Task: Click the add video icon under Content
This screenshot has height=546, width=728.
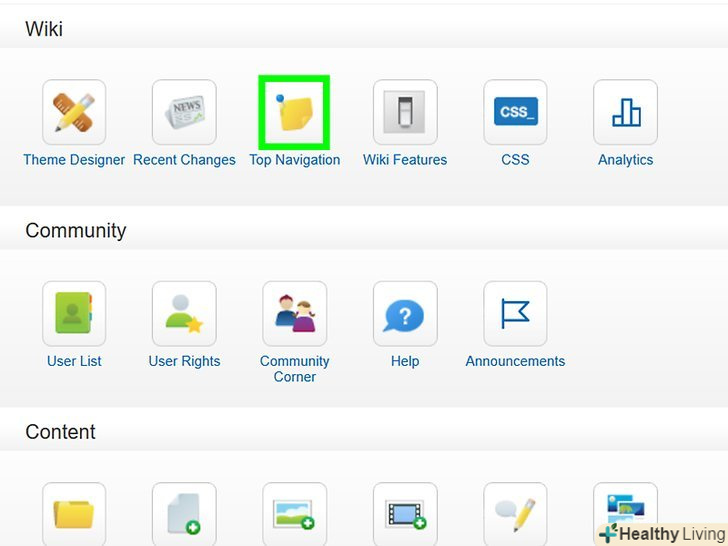Action: point(405,514)
